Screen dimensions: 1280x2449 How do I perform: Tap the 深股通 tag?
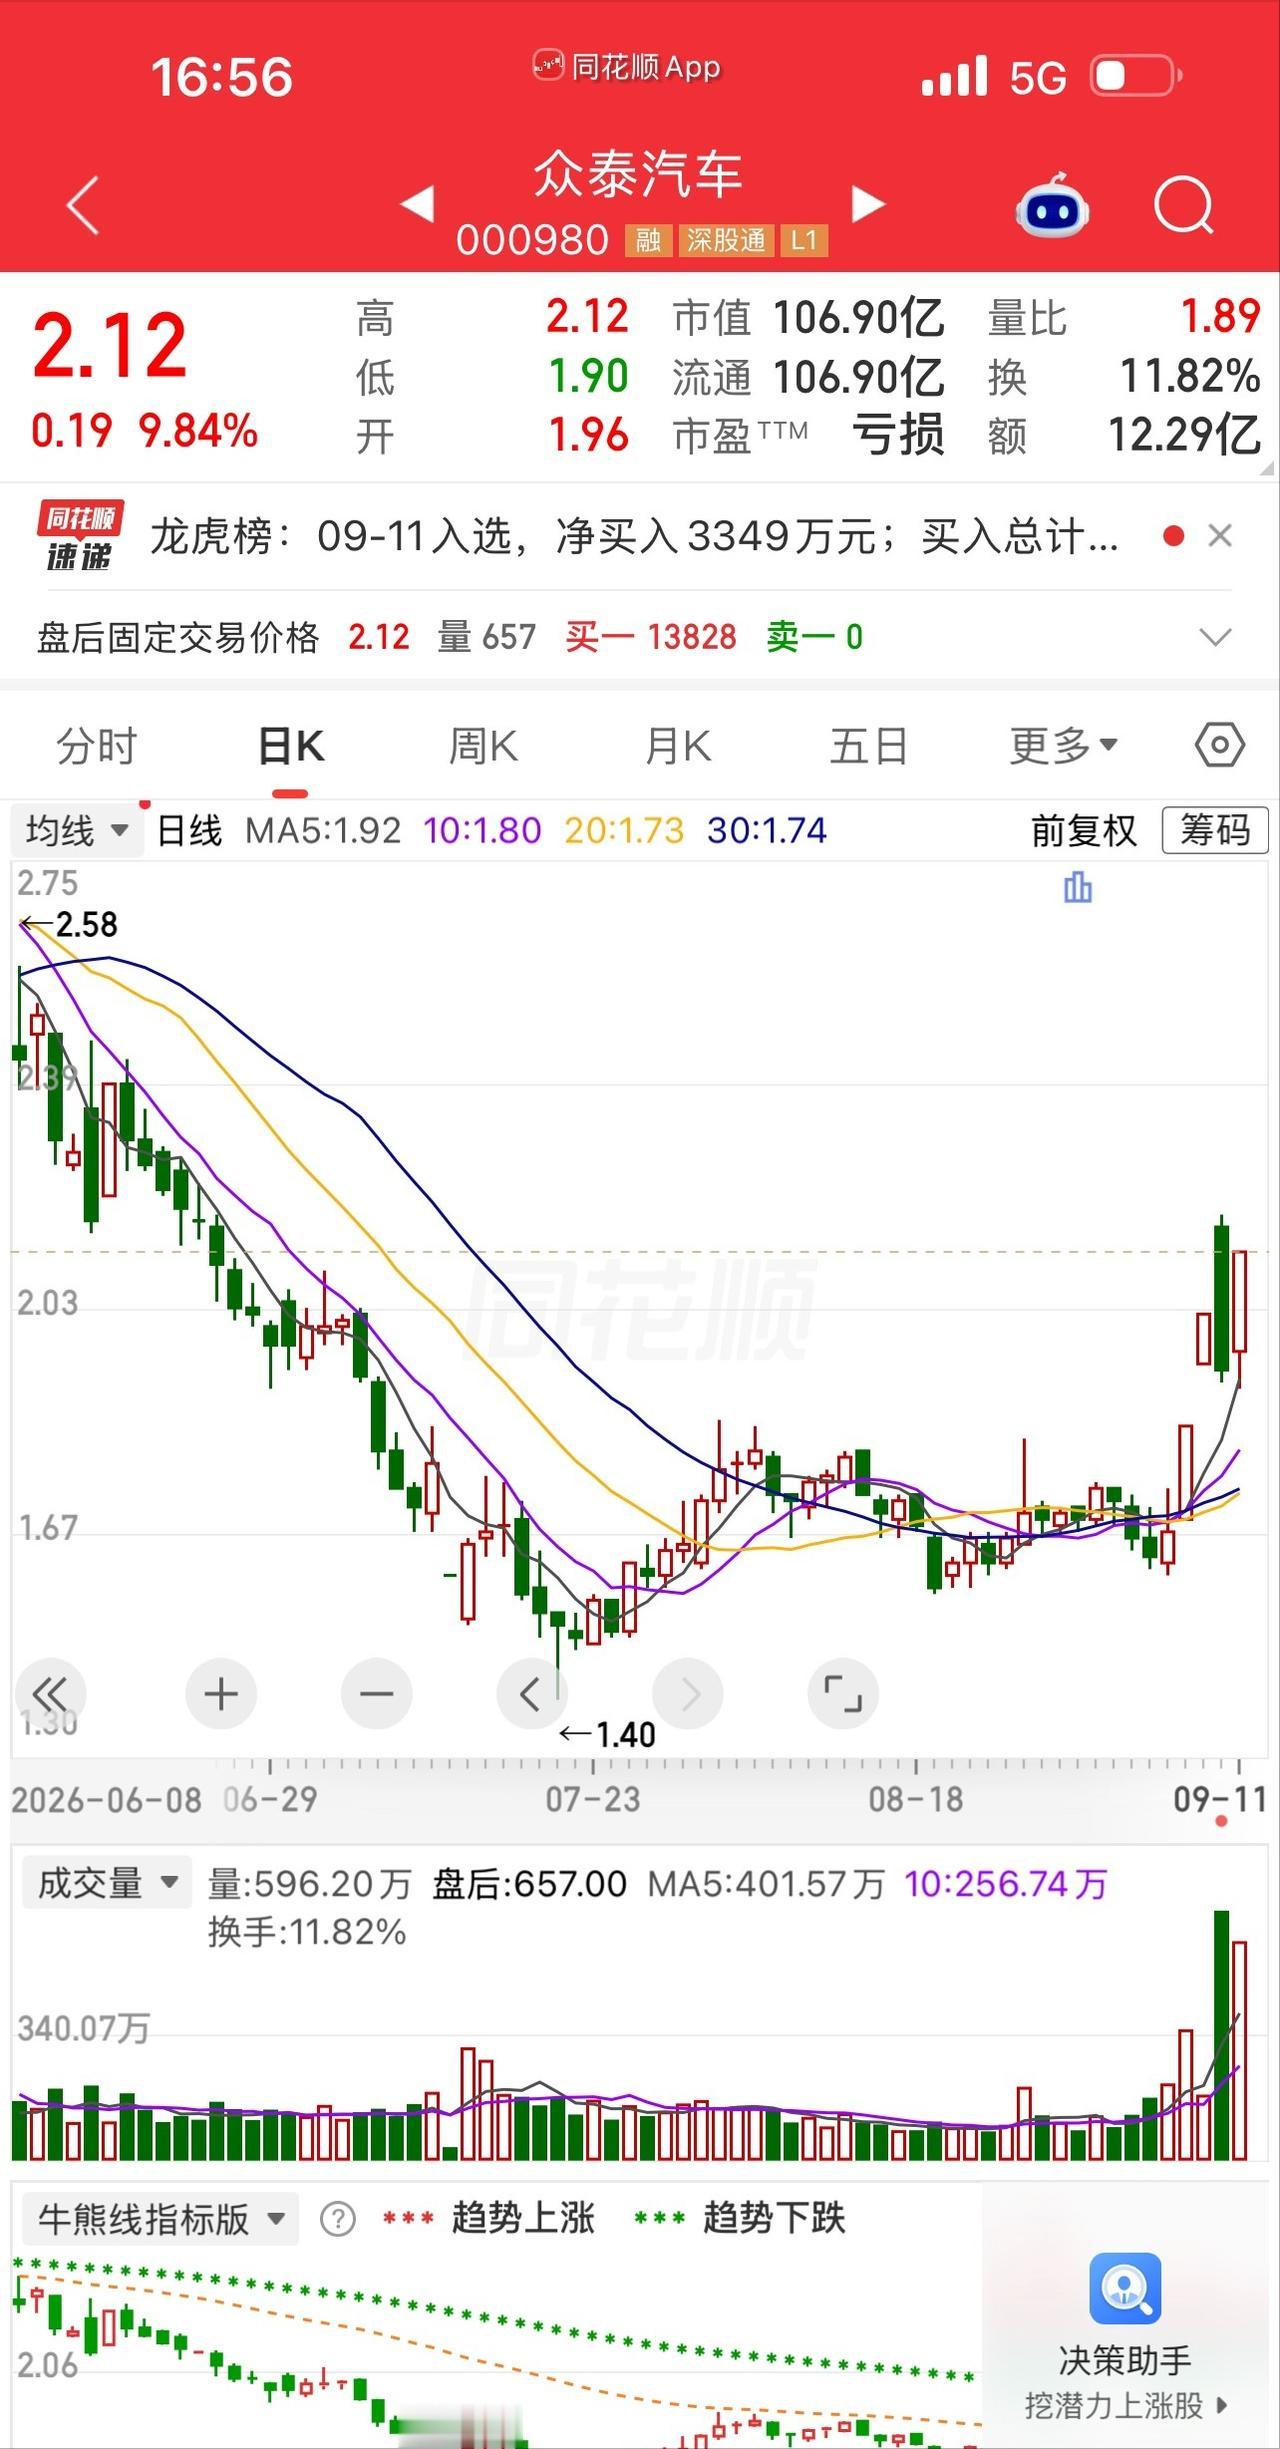coord(725,240)
